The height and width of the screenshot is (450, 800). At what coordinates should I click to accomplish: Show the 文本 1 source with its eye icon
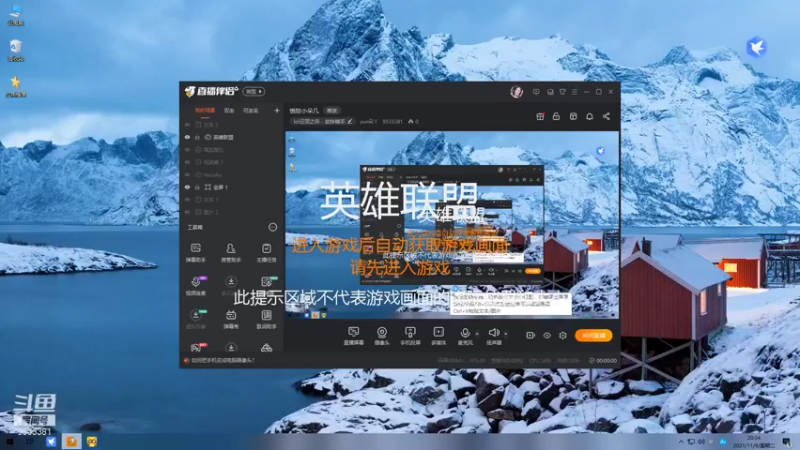point(187,199)
